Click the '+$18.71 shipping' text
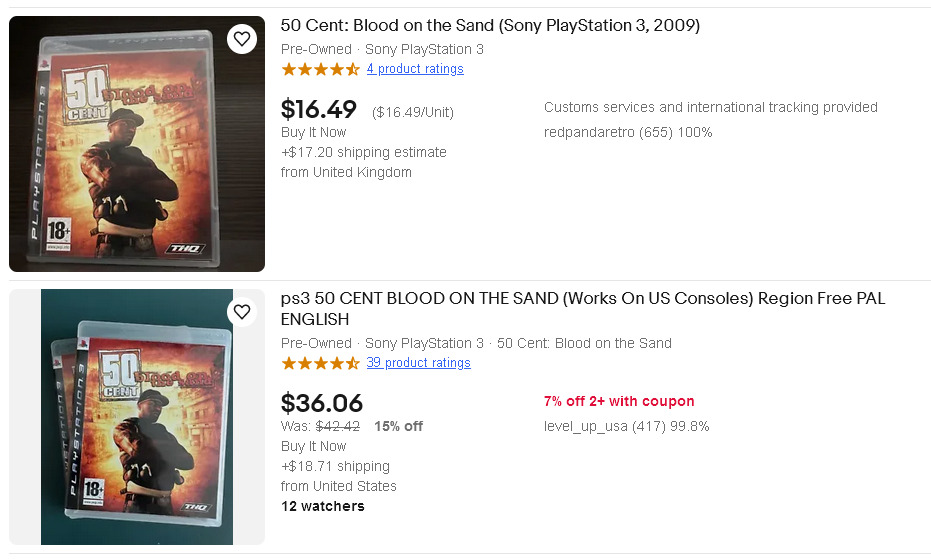The width and height of the screenshot is (931, 559). coord(335,466)
